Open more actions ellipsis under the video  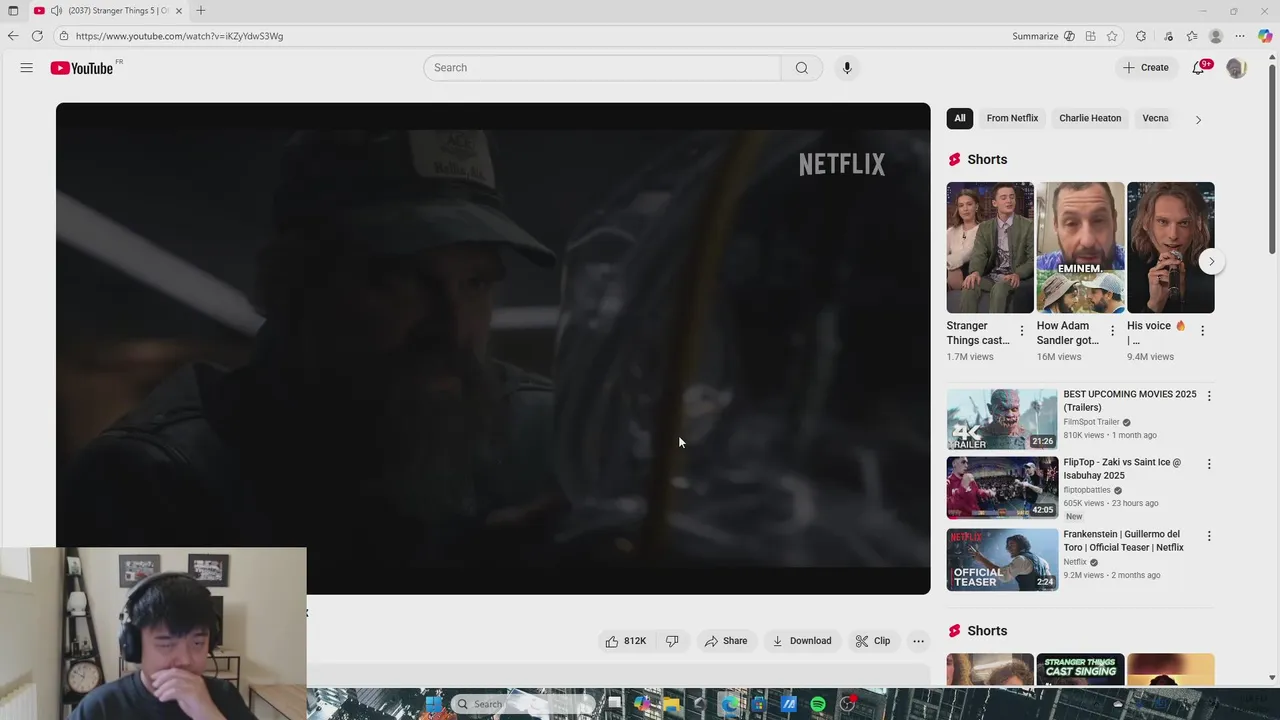(x=918, y=641)
